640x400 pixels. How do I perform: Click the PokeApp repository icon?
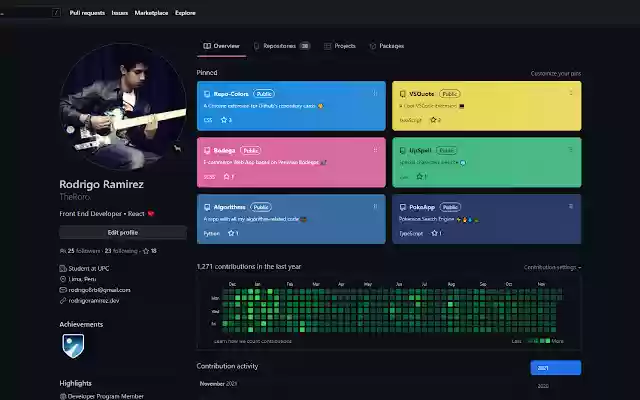pyautogui.click(x=402, y=207)
